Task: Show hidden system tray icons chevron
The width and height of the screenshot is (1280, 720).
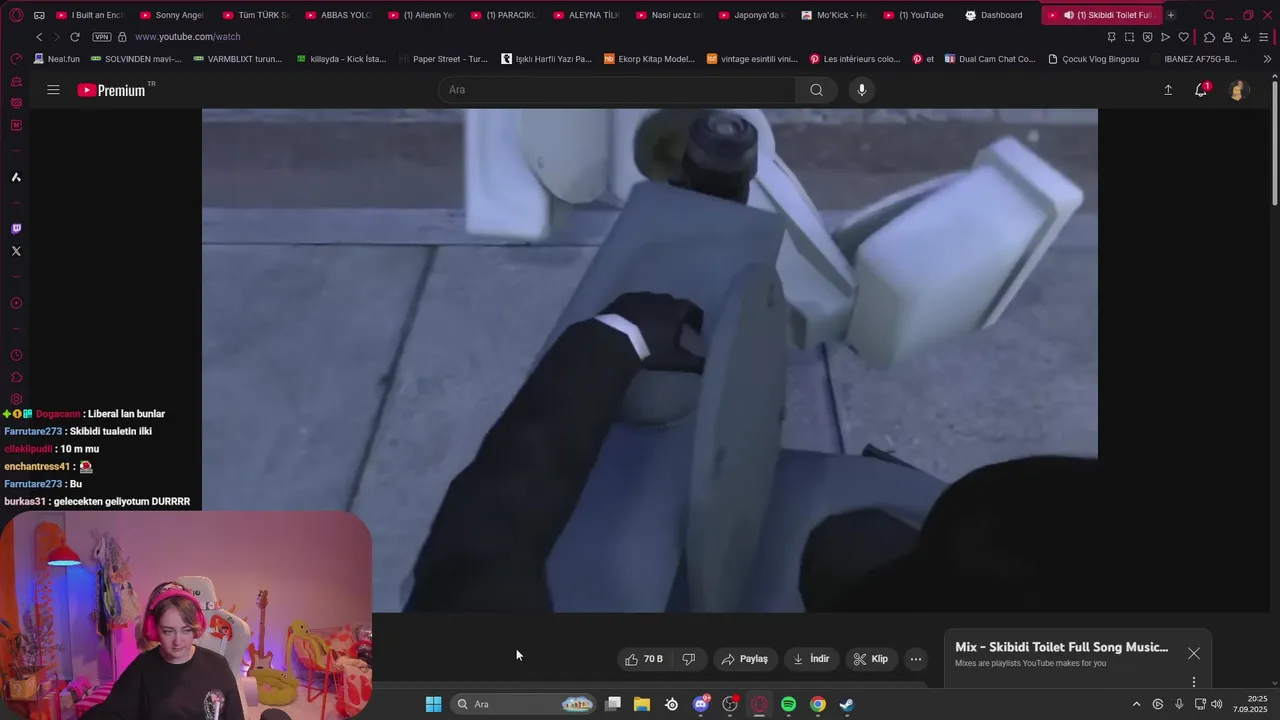Action: [x=1136, y=704]
